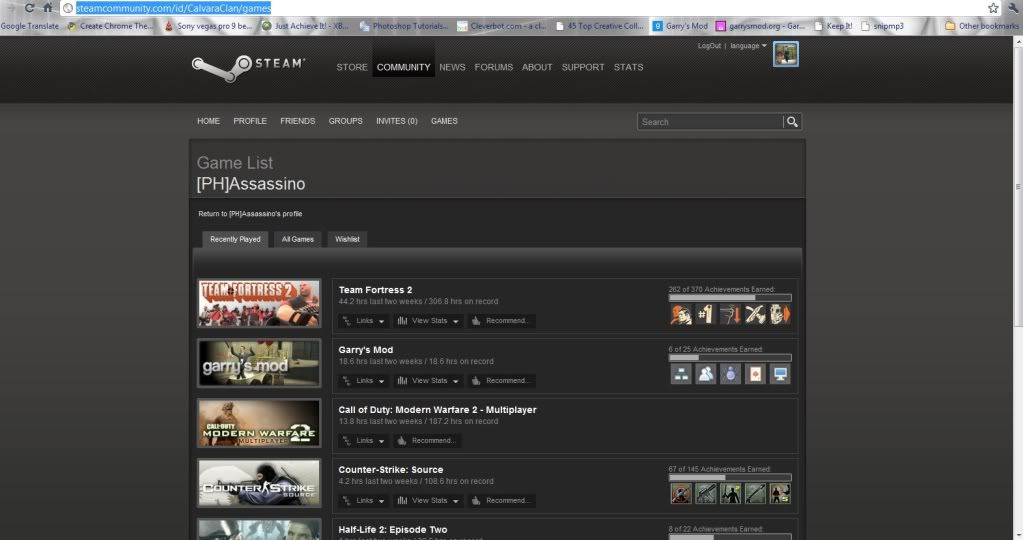
Task: Expand Links dropdown for Counter-Strike: Source
Action: point(363,501)
